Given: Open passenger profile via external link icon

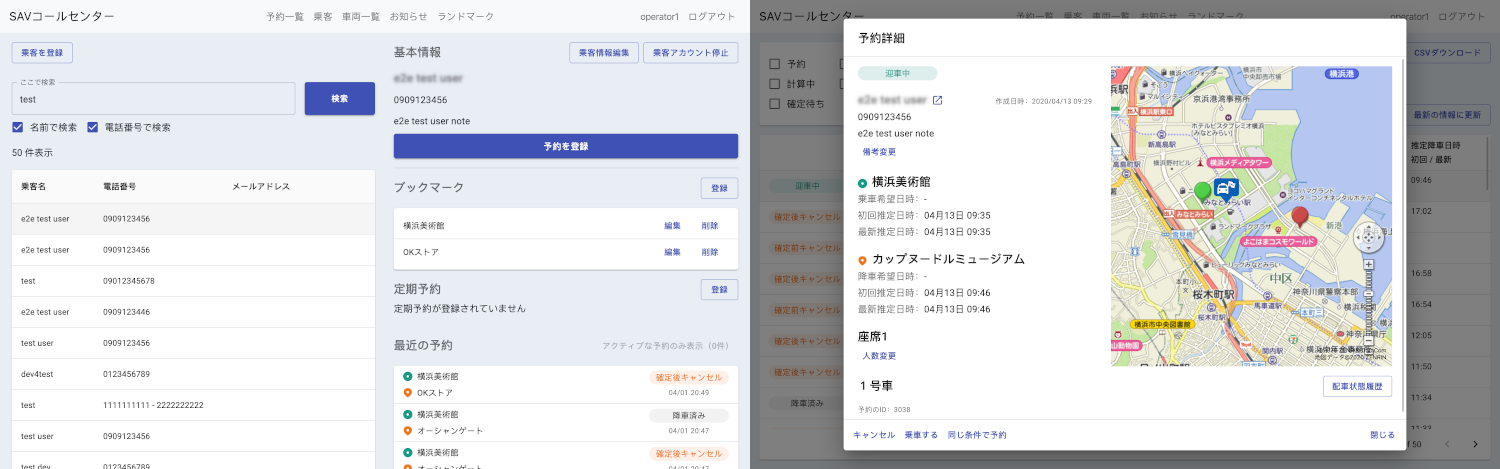Looking at the screenshot, I should pyautogui.click(x=937, y=100).
